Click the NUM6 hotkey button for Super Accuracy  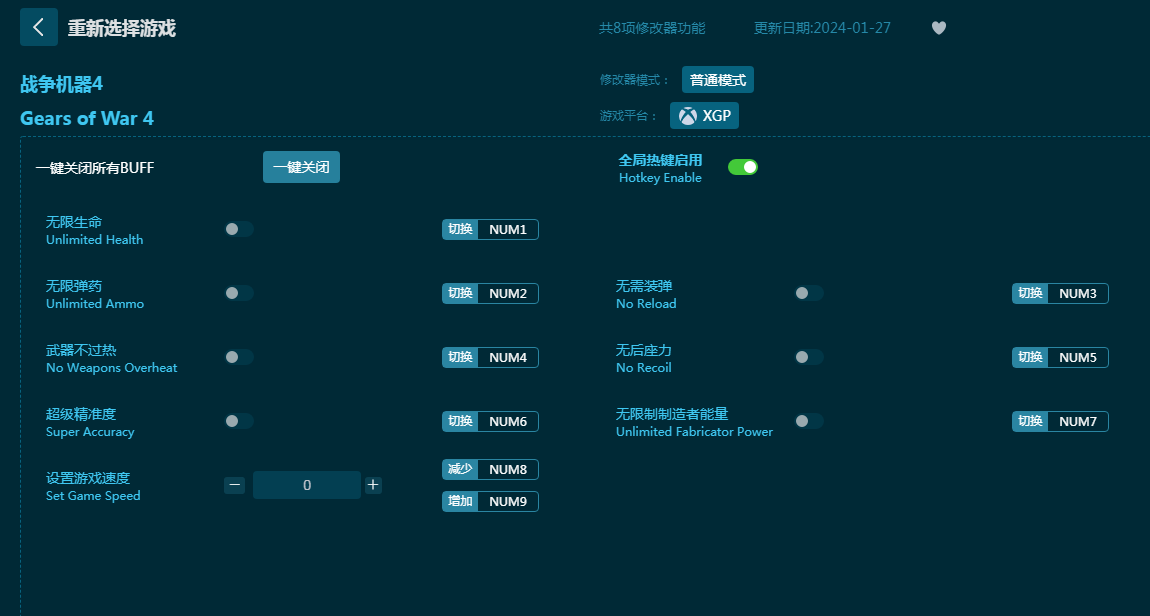point(490,422)
